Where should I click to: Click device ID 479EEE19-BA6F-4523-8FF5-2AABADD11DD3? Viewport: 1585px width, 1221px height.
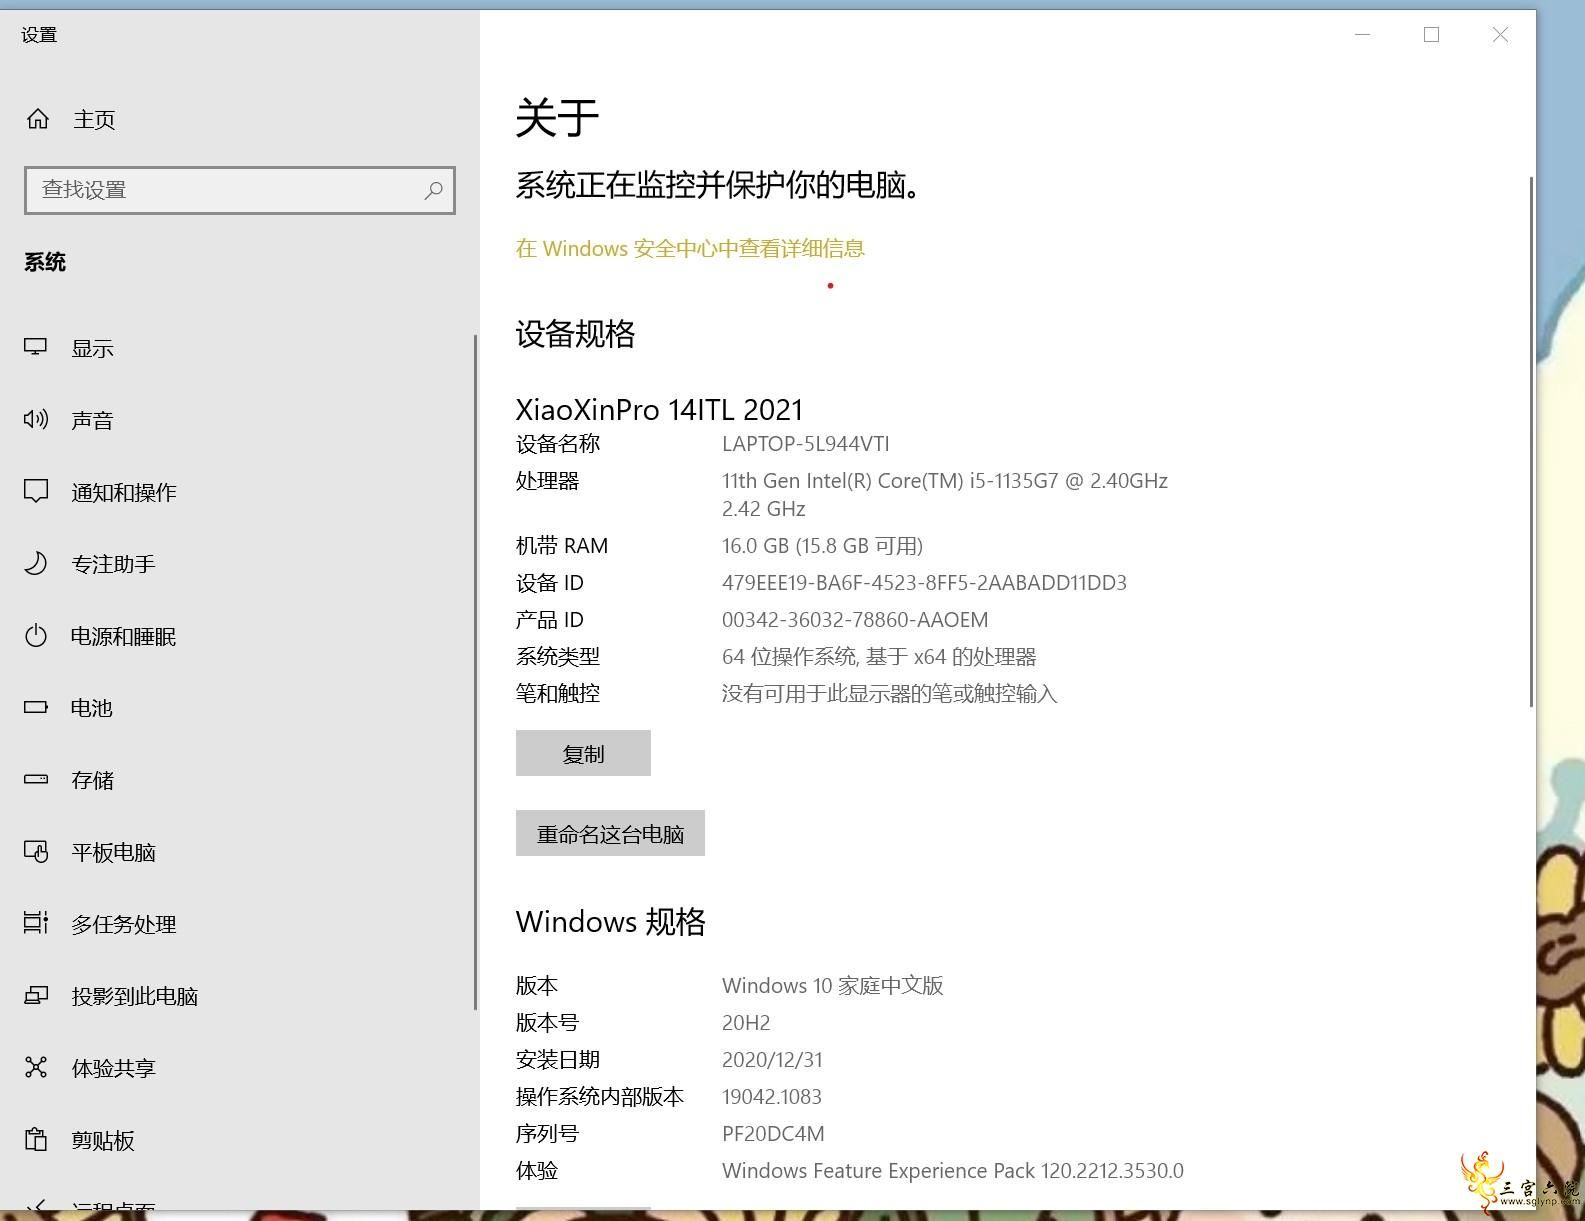click(x=924, y=583)
